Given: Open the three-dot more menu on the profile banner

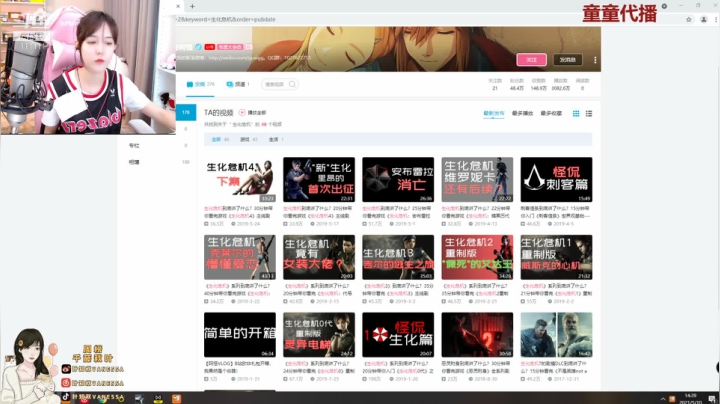Looking at the screenshot, I should [x=595, y=60].
